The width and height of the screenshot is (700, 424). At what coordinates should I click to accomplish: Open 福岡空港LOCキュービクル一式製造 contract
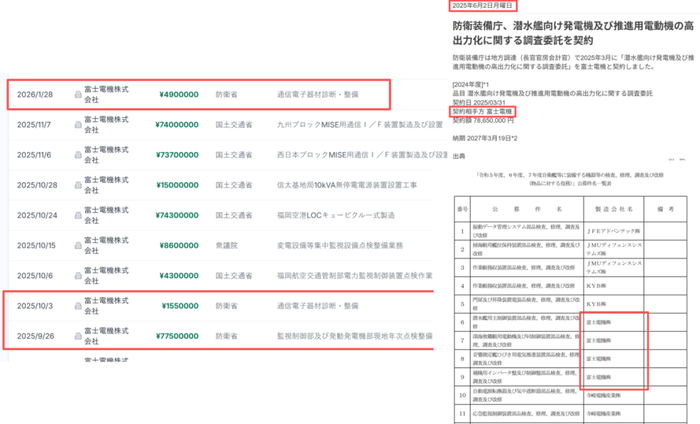[336, 216]
